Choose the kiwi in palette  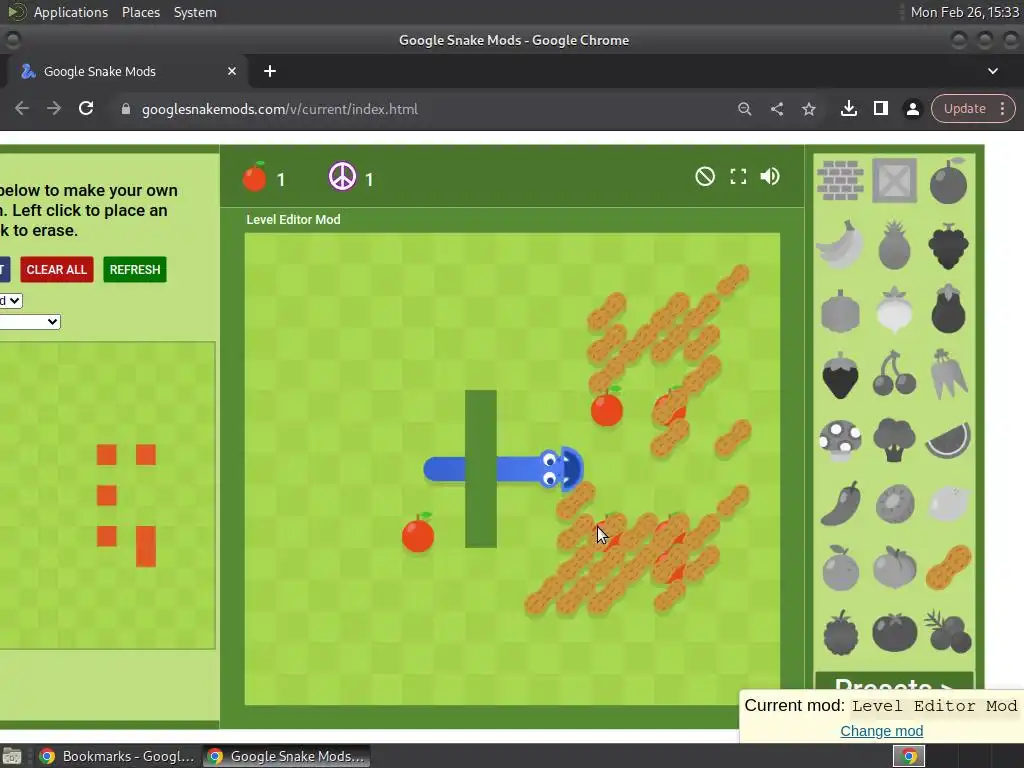pyautogui.click(x=894, y=504)
